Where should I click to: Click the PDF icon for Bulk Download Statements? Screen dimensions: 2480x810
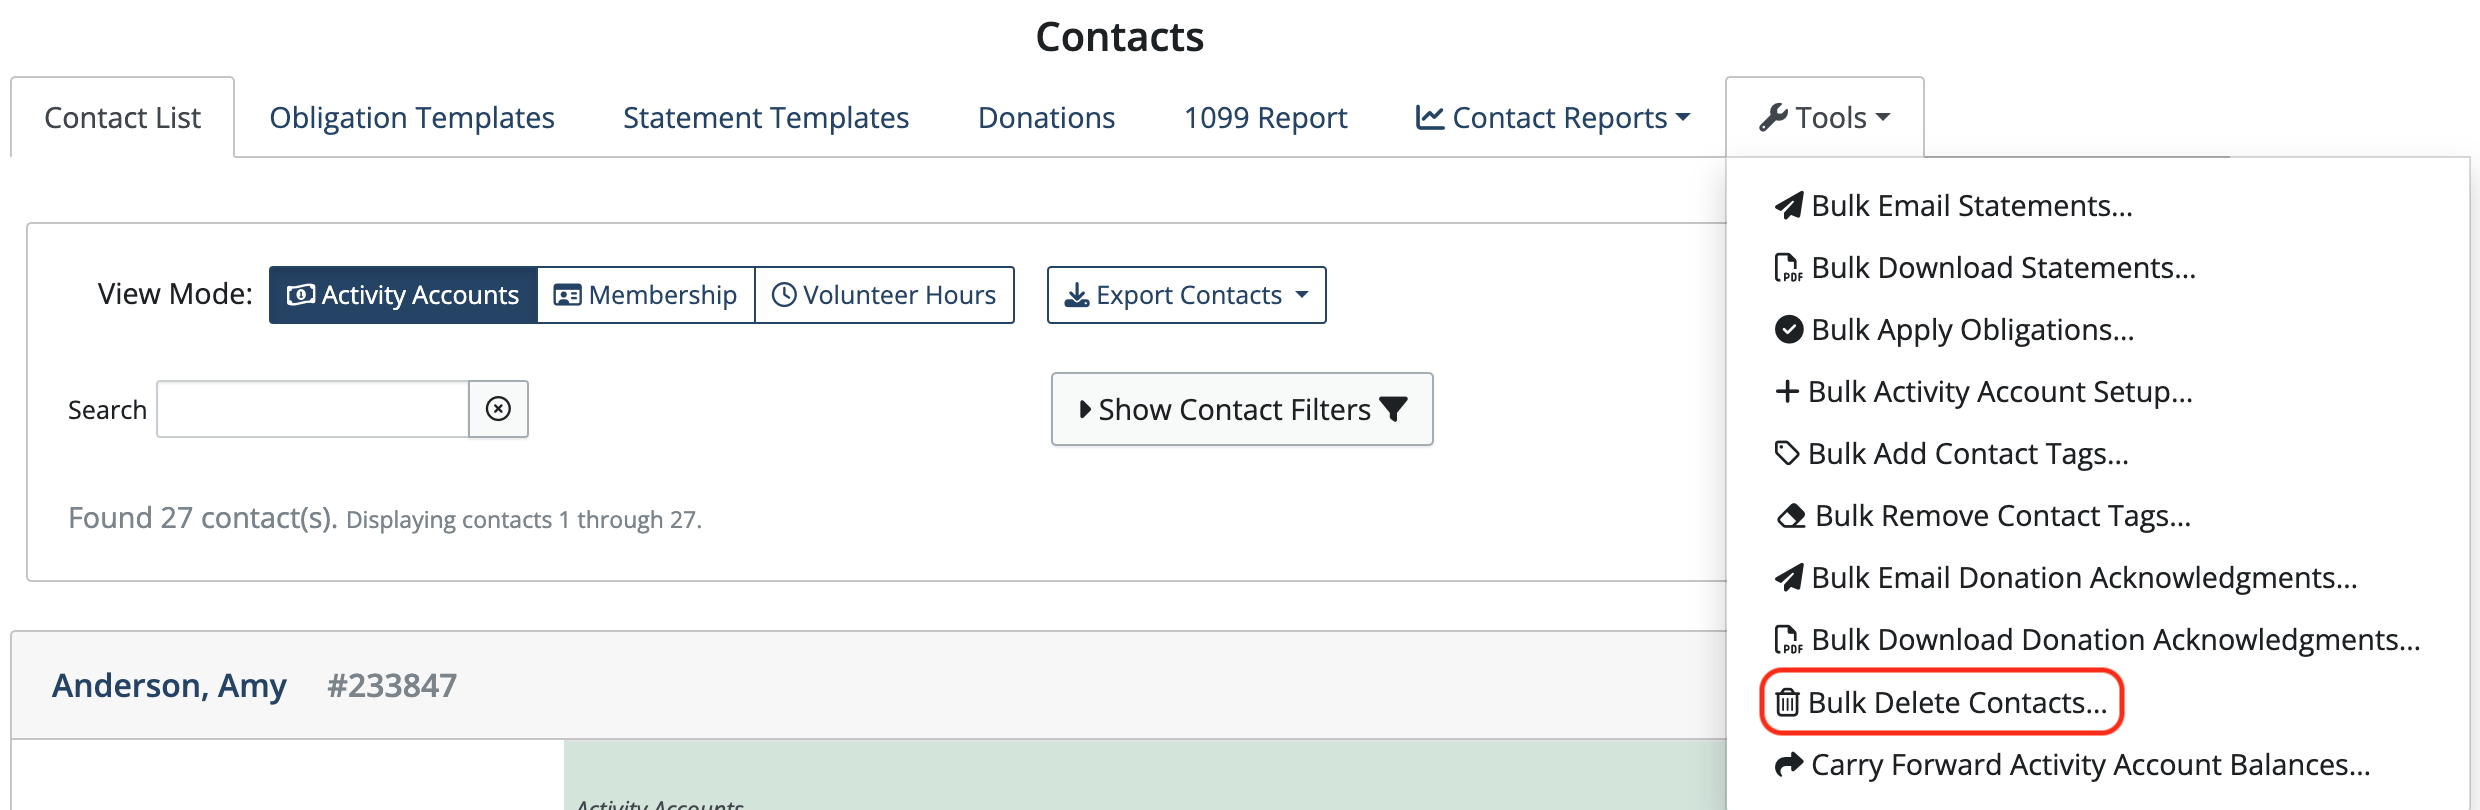click(x=1788, y=268)
